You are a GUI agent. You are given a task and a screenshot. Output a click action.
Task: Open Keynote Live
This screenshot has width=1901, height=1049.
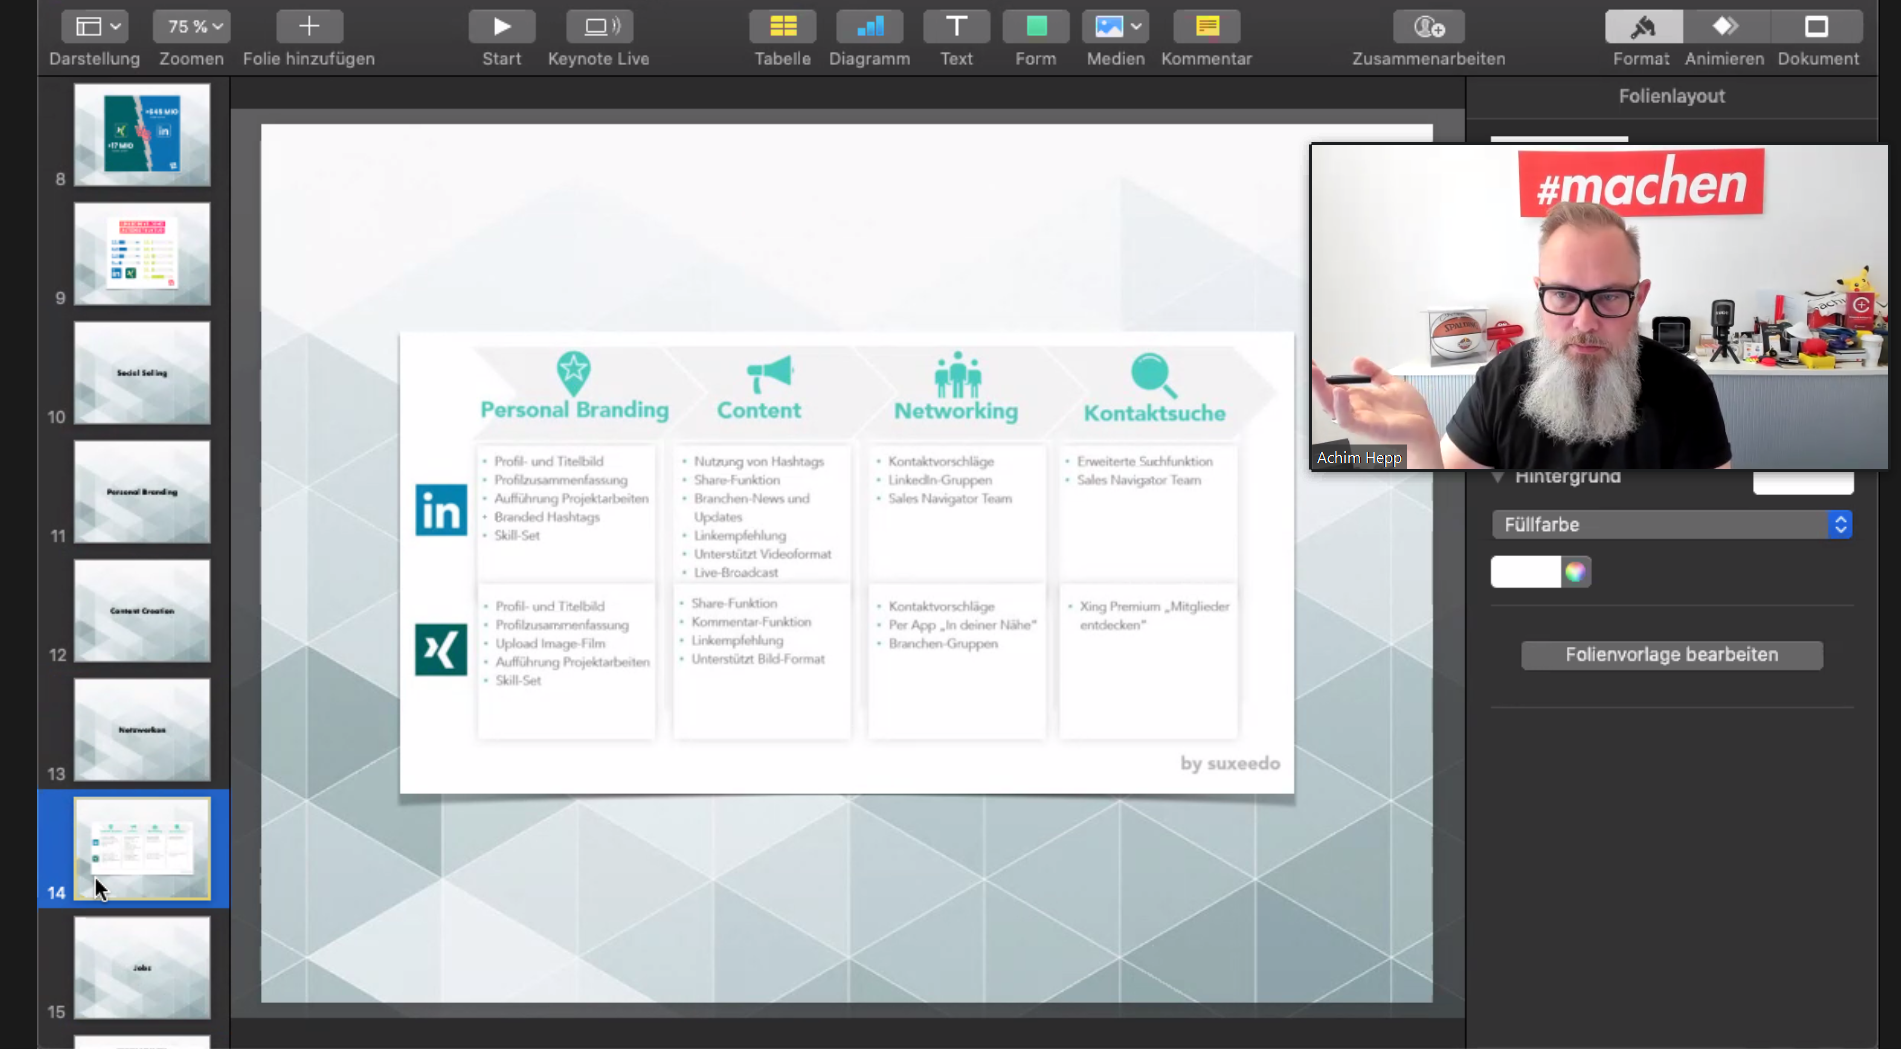[x=599, y=26]
